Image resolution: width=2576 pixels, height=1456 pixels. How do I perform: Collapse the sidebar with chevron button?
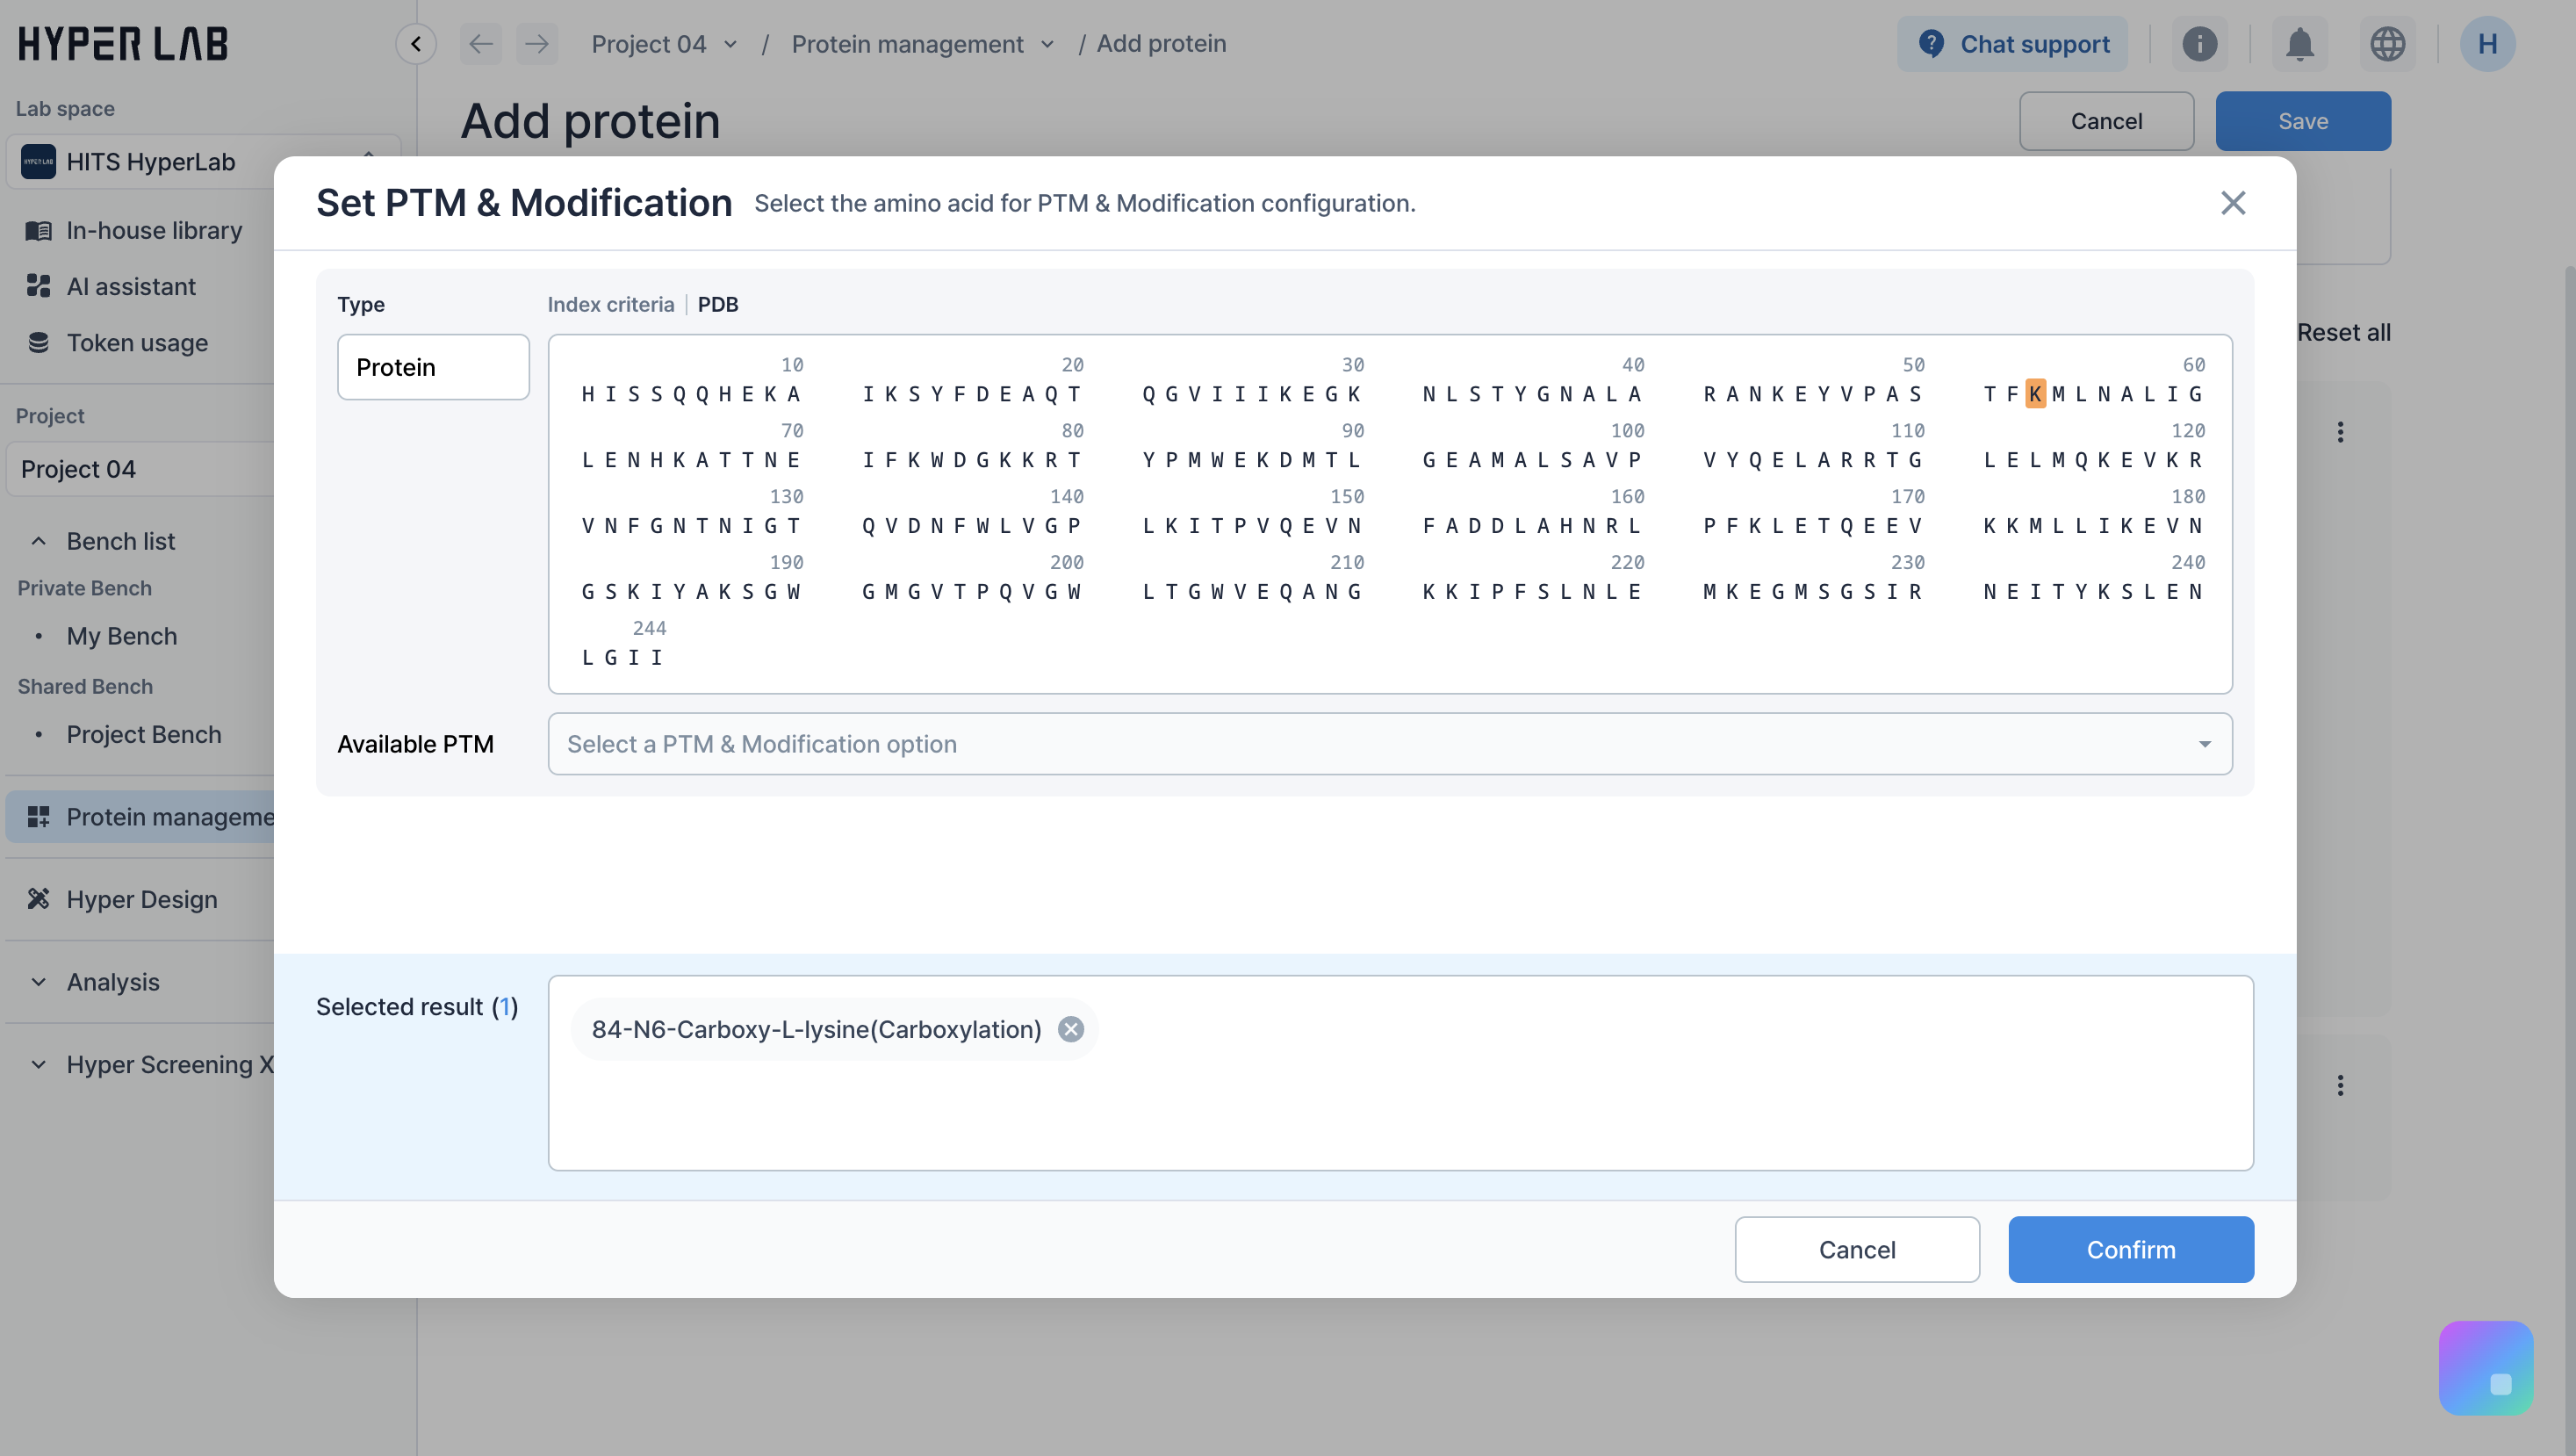(x=416, y=44)
